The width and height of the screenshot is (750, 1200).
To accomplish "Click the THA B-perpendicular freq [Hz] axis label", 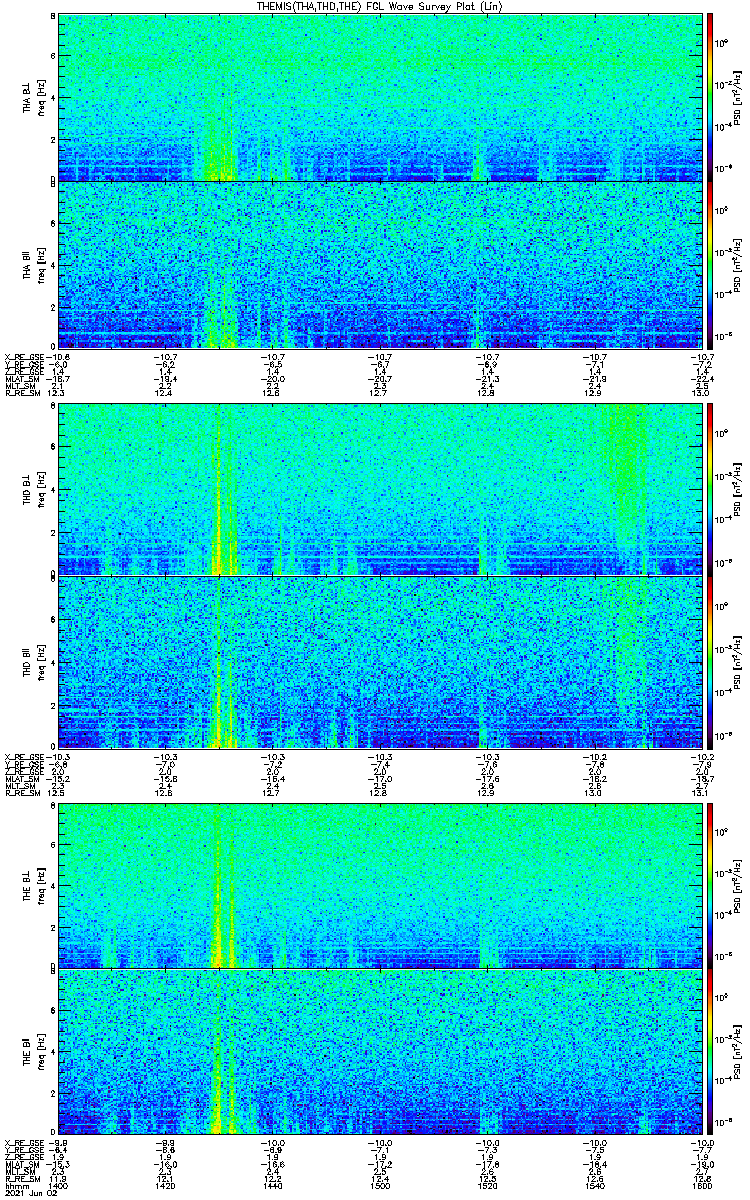I will click(x=43, y=97).
